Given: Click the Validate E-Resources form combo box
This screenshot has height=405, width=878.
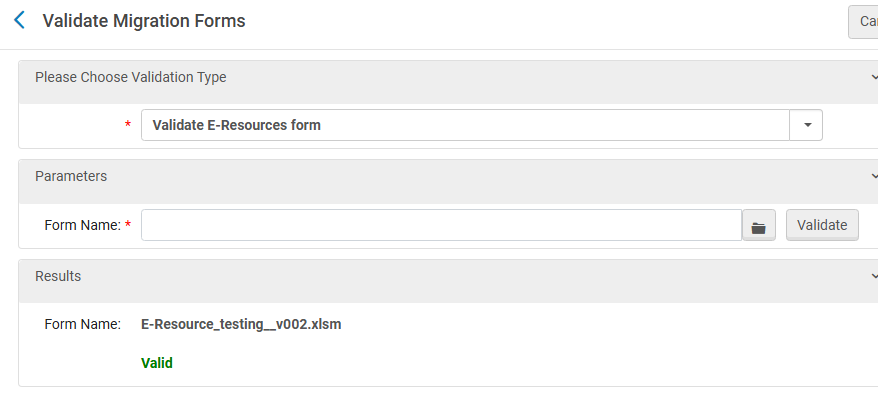Looking at the screenshot, I should click(x=465, y=126).
